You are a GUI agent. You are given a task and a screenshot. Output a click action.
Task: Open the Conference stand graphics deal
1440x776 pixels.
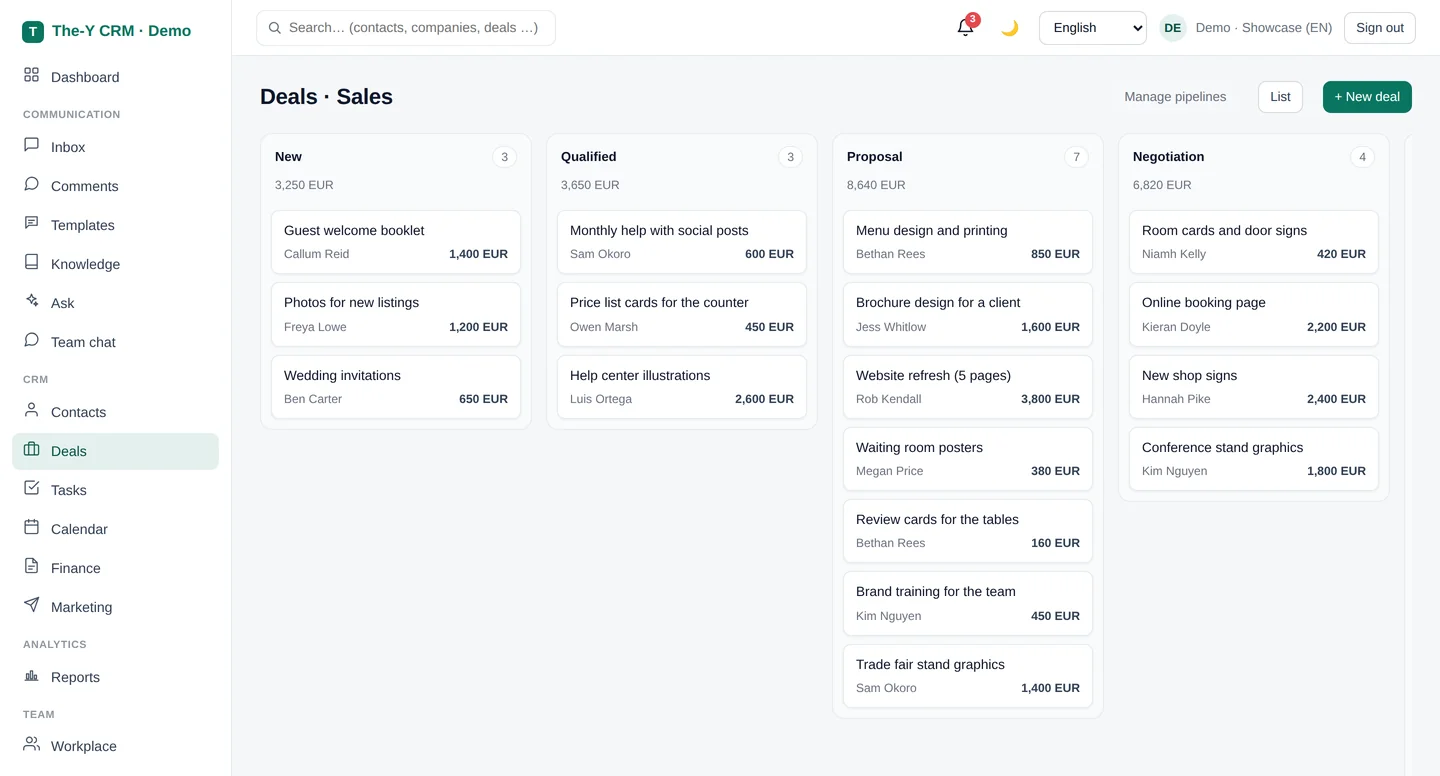click(1254, 459)
